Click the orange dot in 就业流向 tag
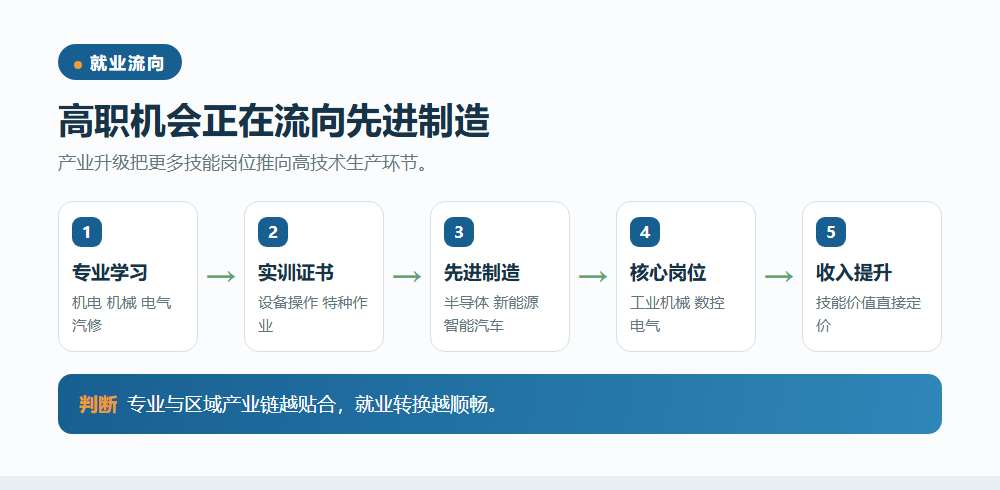Screen dimensions: 1000x490 (78, 64)
